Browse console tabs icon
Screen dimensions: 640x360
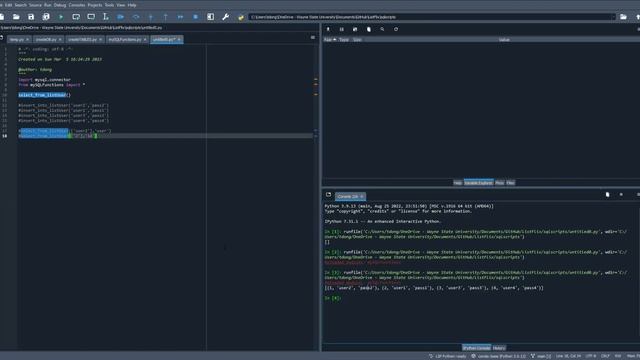pos(329,195)
